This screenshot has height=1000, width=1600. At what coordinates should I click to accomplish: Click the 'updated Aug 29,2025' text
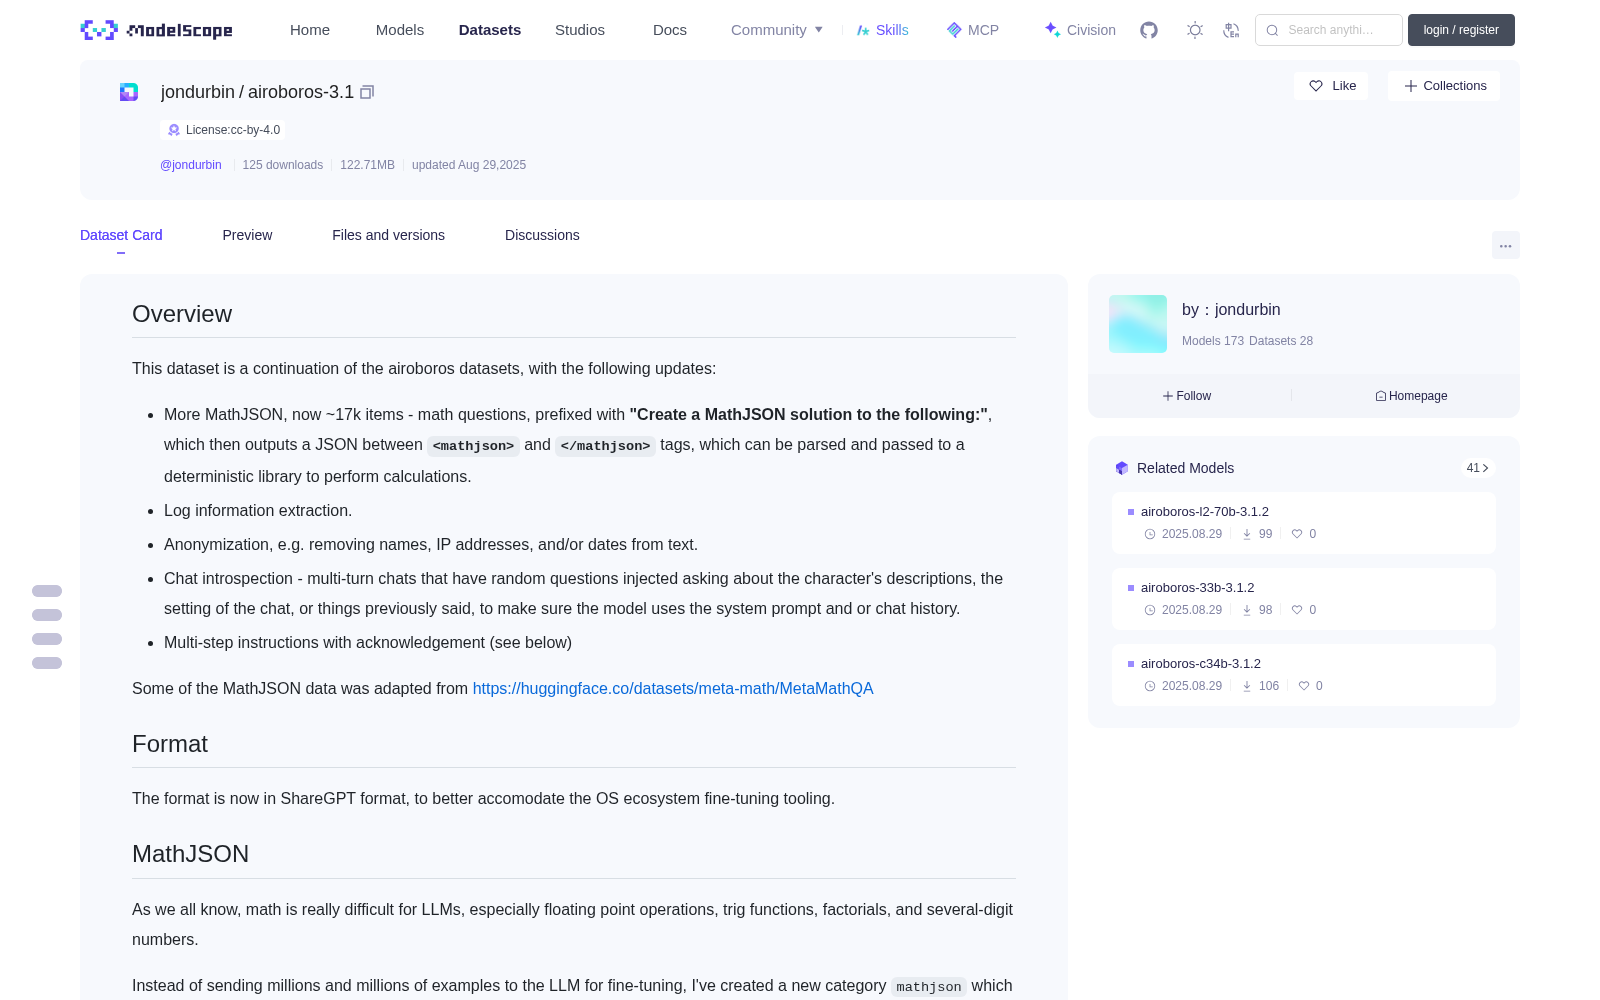469,165
